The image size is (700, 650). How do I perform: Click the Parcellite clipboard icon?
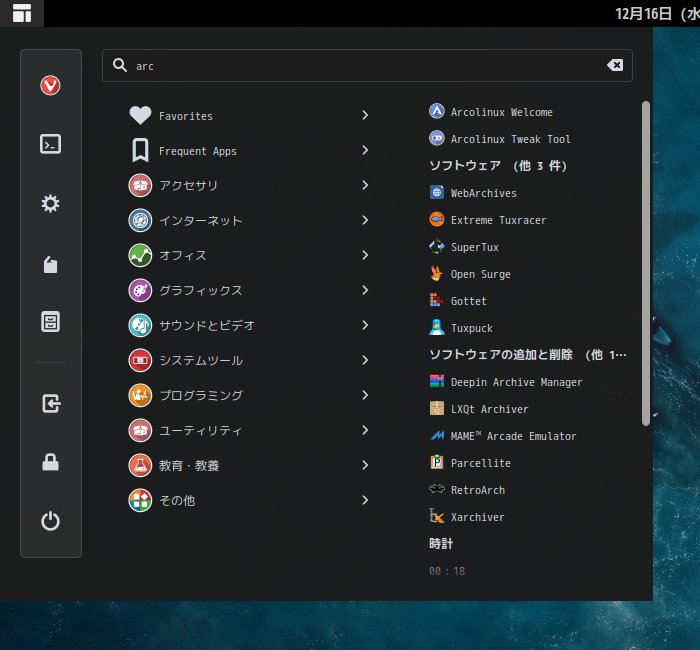click(x=437, y=462)
